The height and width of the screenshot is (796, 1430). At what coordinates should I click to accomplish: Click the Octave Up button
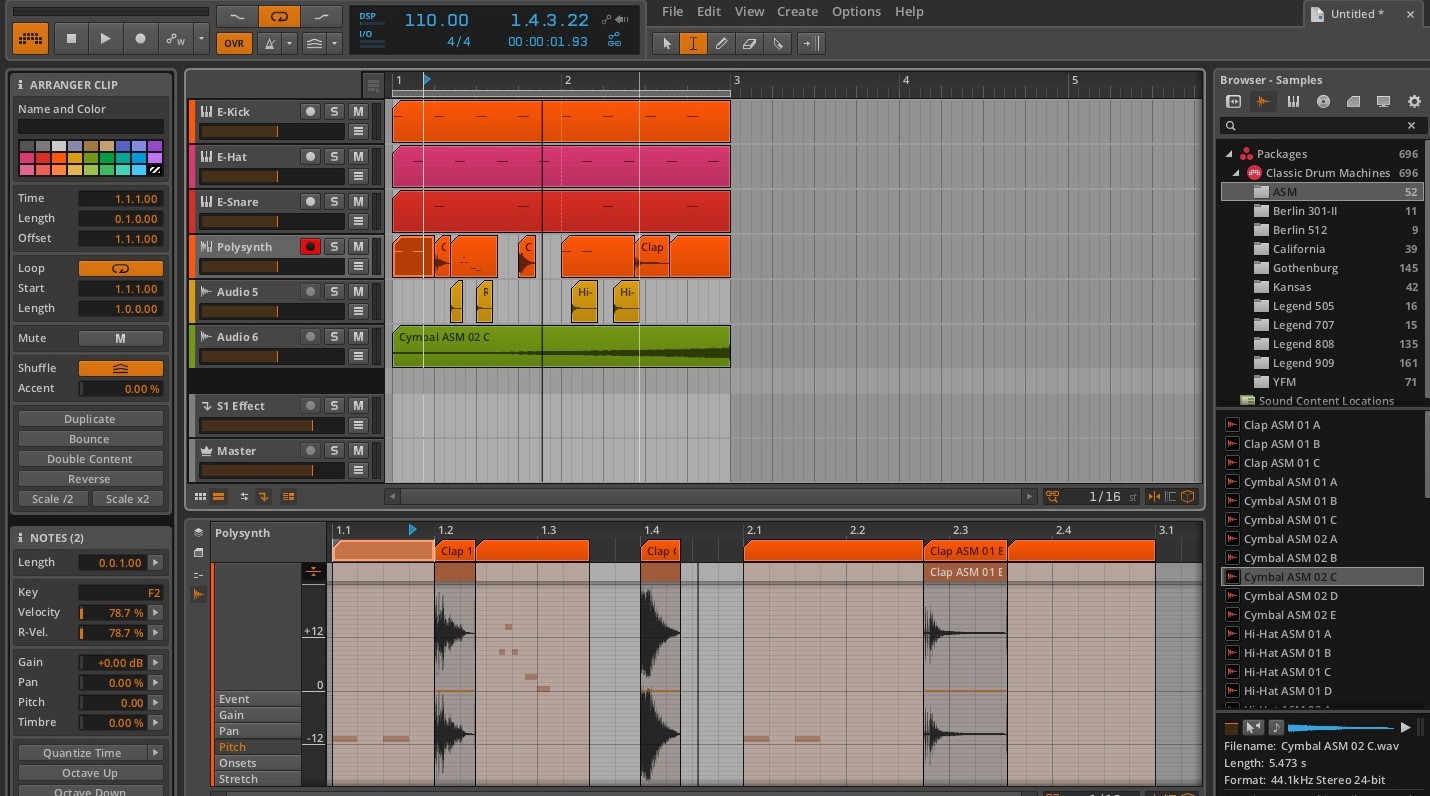[90, 773]
